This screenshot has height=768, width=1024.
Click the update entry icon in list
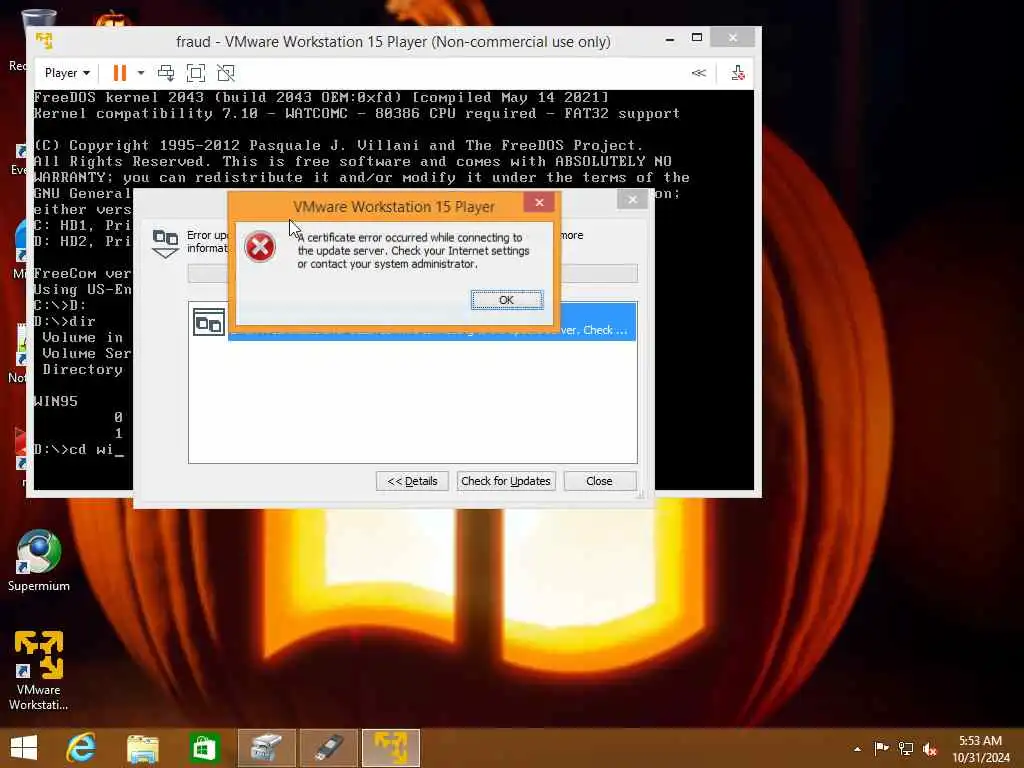click(x=209, y=323)
